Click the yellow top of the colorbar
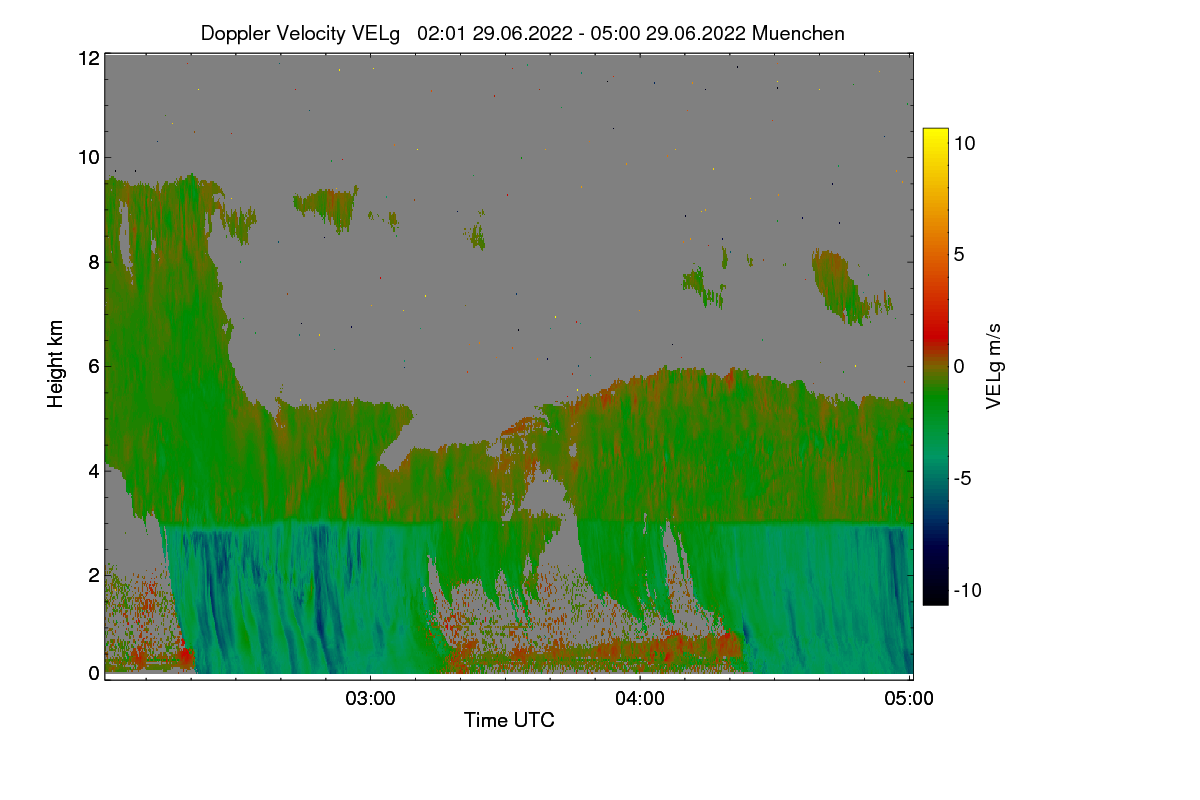The image size is (1200, 800). pyautogui.click(x=935, y=137)
